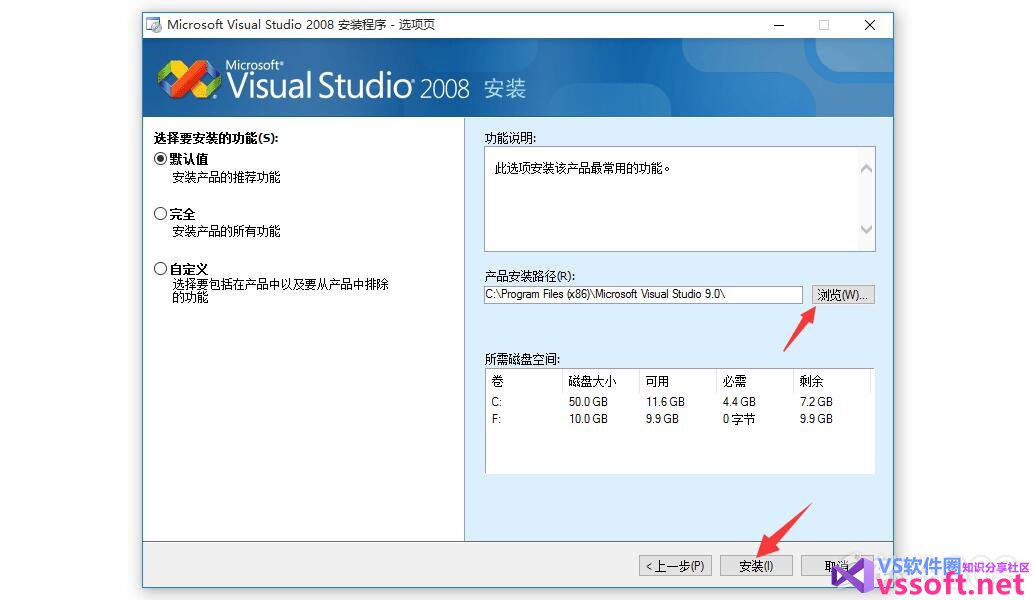Select the 默认值 radio button

[x=160, y=159]
